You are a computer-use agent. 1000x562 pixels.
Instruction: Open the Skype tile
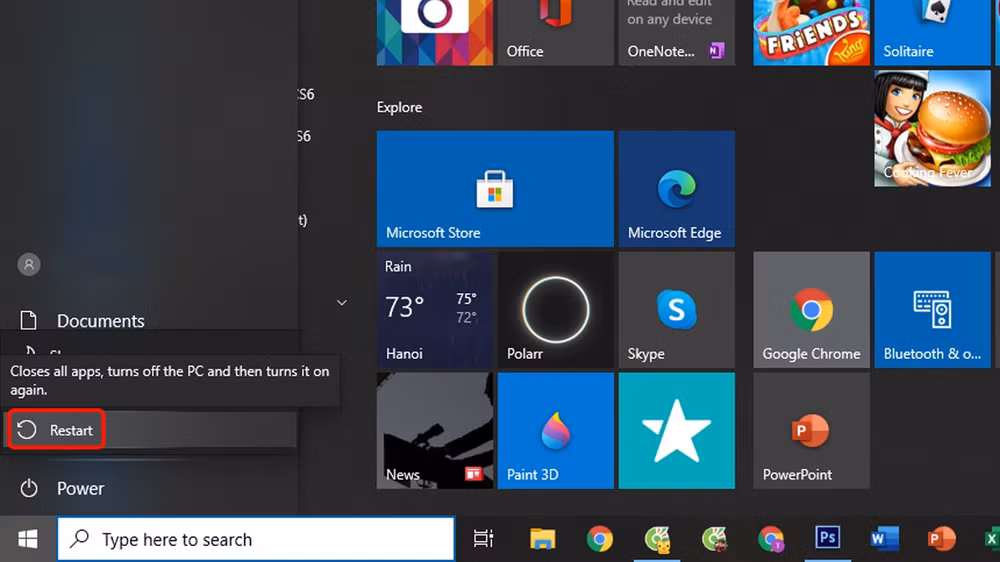pyautogui.click(x=677, y=310)
